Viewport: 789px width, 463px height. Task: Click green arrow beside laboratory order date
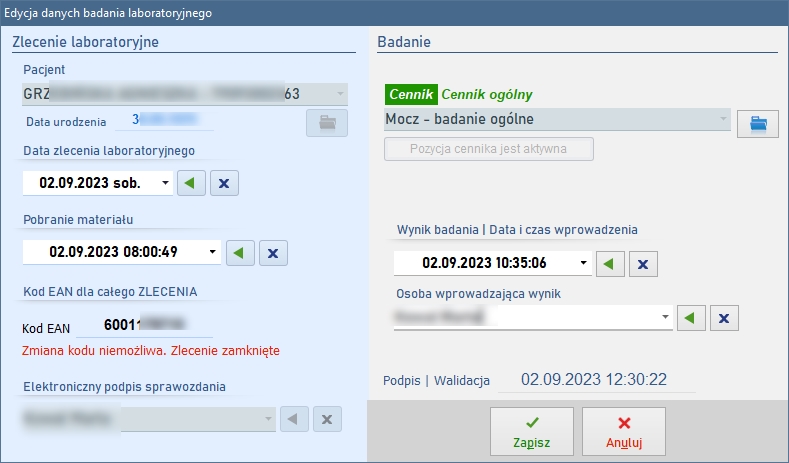pyautogui.click(x=191, y=184)
